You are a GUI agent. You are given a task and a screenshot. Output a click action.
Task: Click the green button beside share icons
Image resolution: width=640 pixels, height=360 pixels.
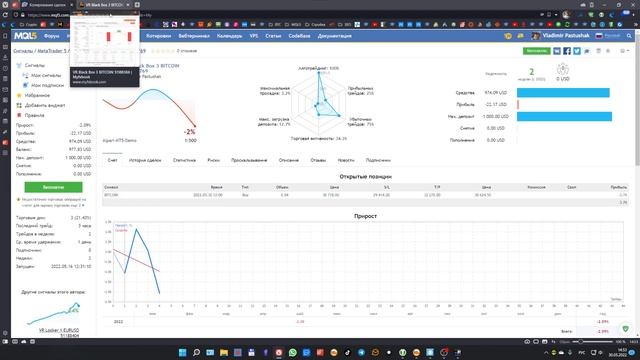pyautogui.click(x=537, y=51)
